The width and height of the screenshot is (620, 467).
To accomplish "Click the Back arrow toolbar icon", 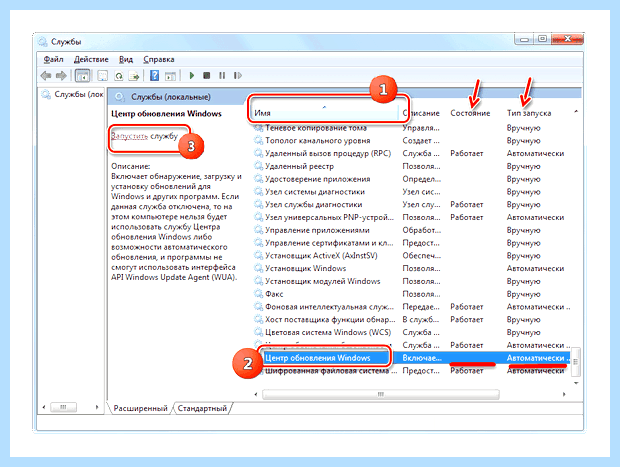I will tap(46, 75).
